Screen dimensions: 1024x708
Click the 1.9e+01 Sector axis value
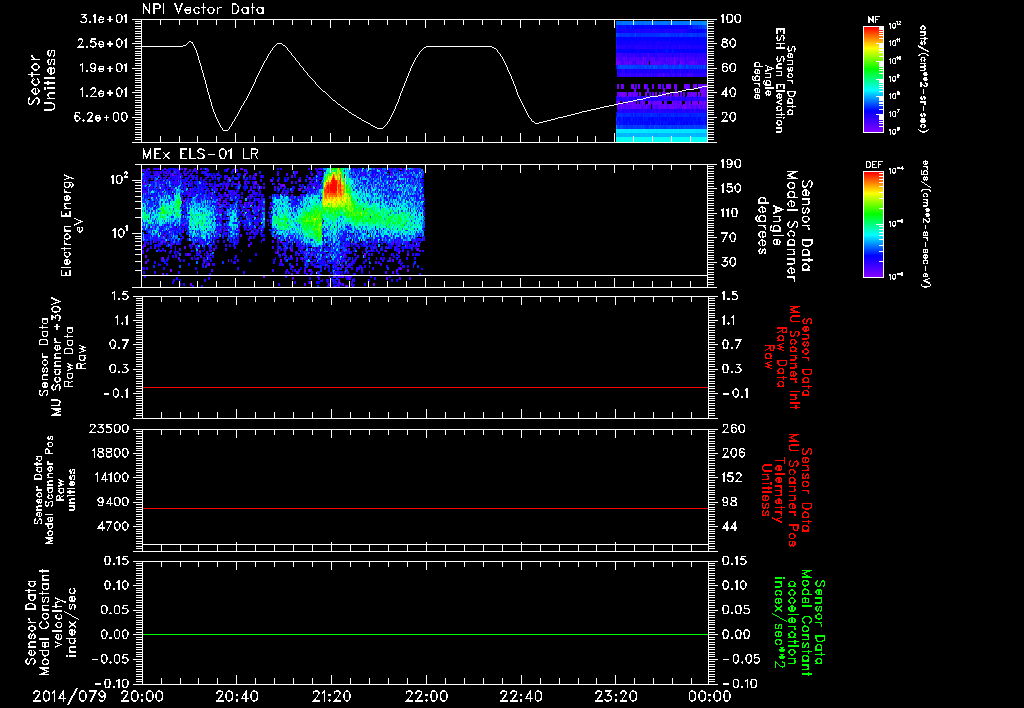(104, 68)
